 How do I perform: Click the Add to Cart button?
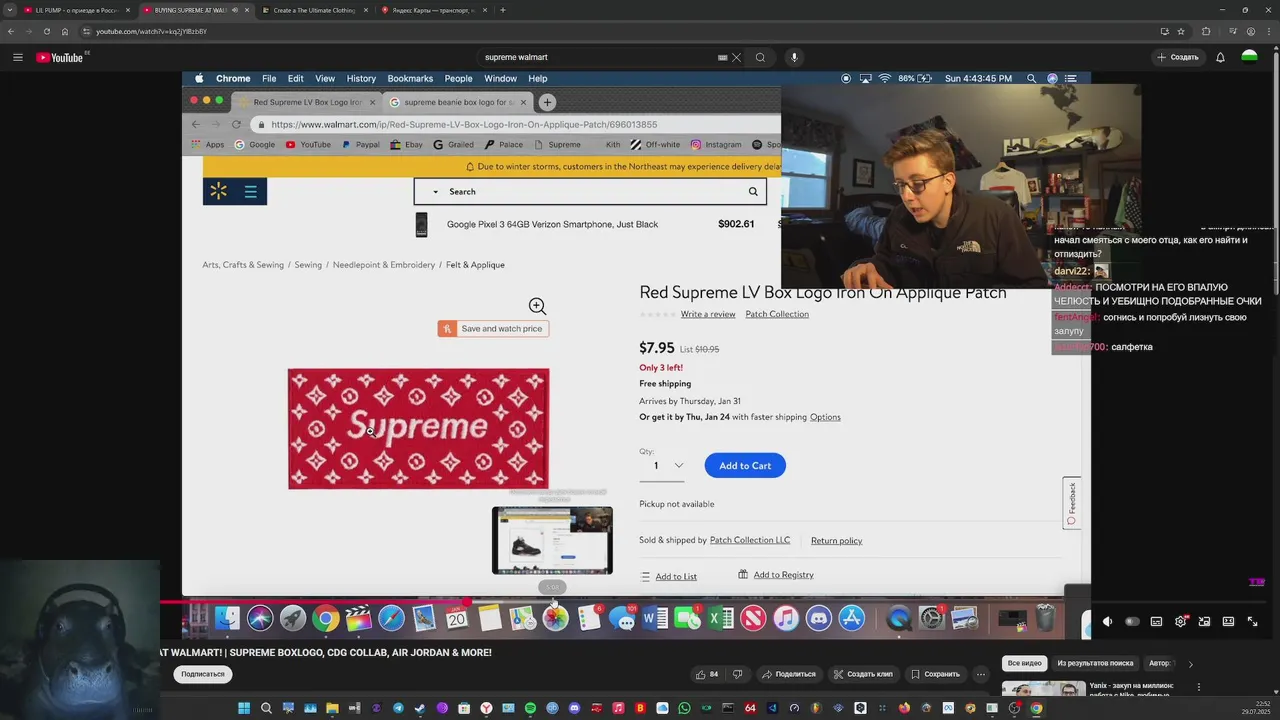tap(745, 465)
